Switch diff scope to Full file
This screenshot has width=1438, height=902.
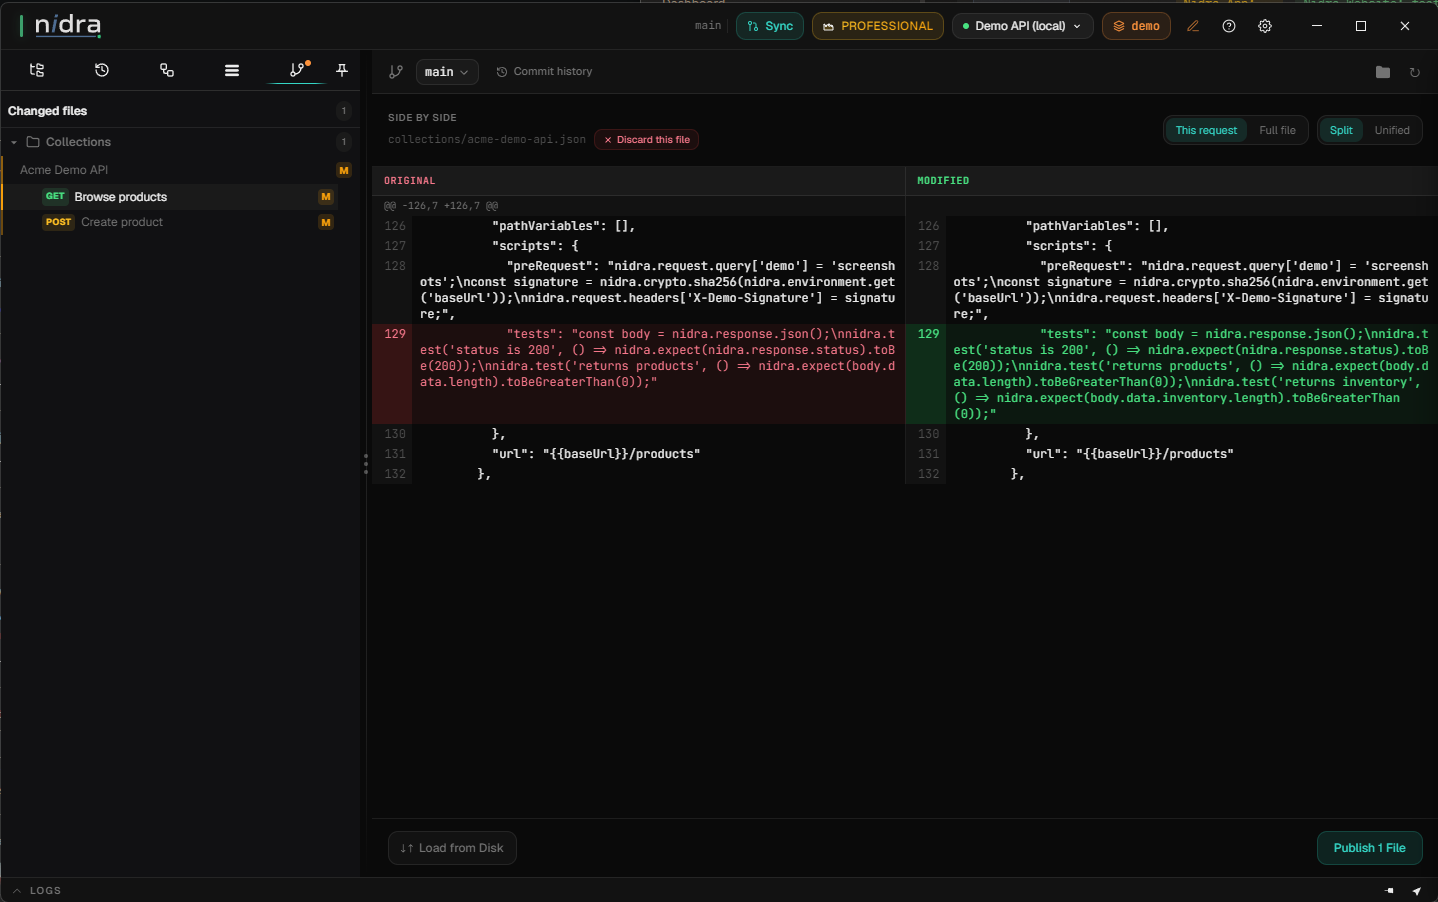(x=1277, y=130)
